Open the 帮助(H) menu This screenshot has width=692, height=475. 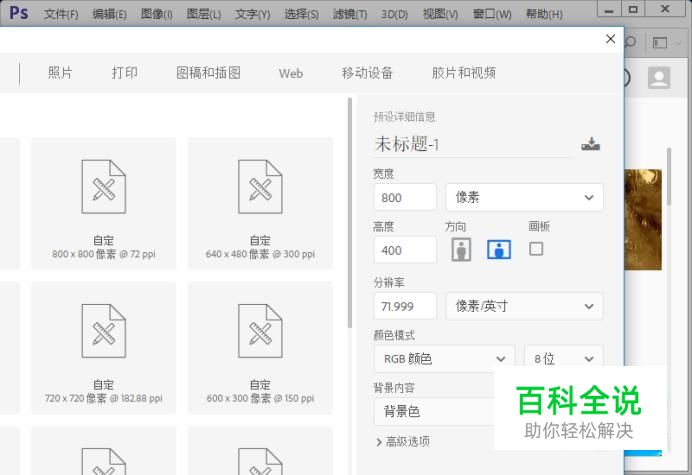[x=544, y=14]
